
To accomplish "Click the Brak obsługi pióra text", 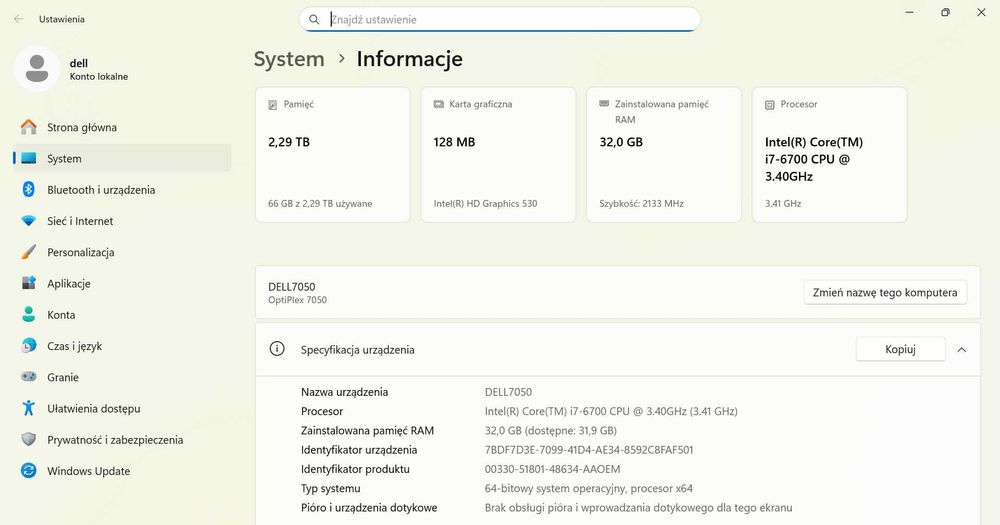I will 638,508.
